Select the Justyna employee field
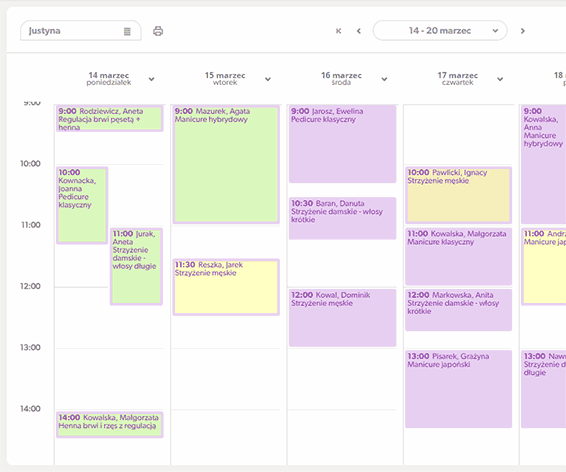Screen dimensions: 566x472 pos(80,31)
